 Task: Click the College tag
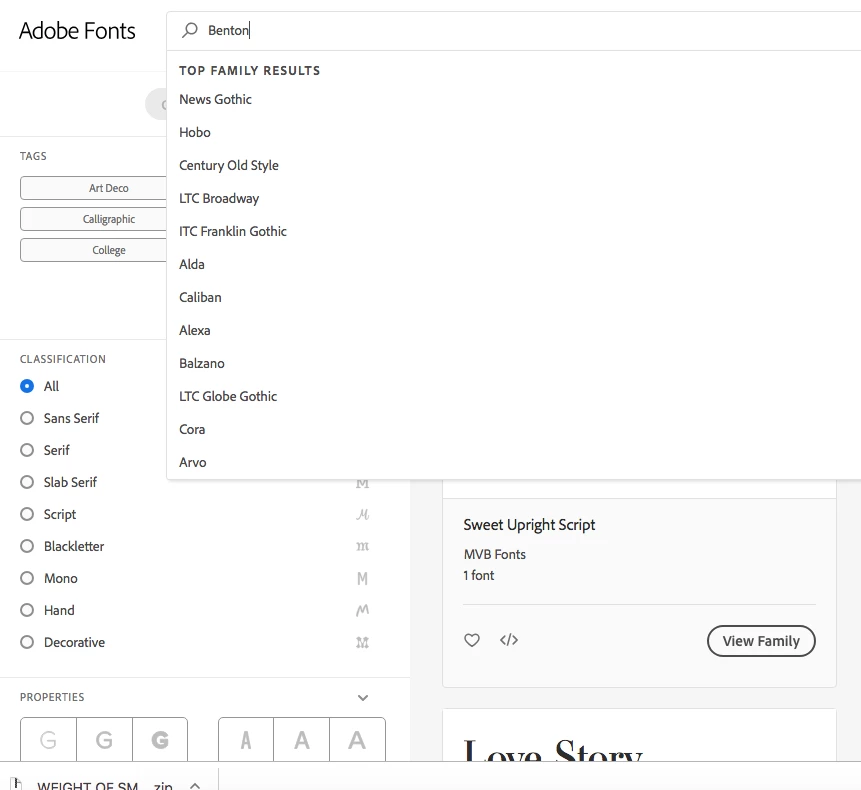tap(93, 250)
